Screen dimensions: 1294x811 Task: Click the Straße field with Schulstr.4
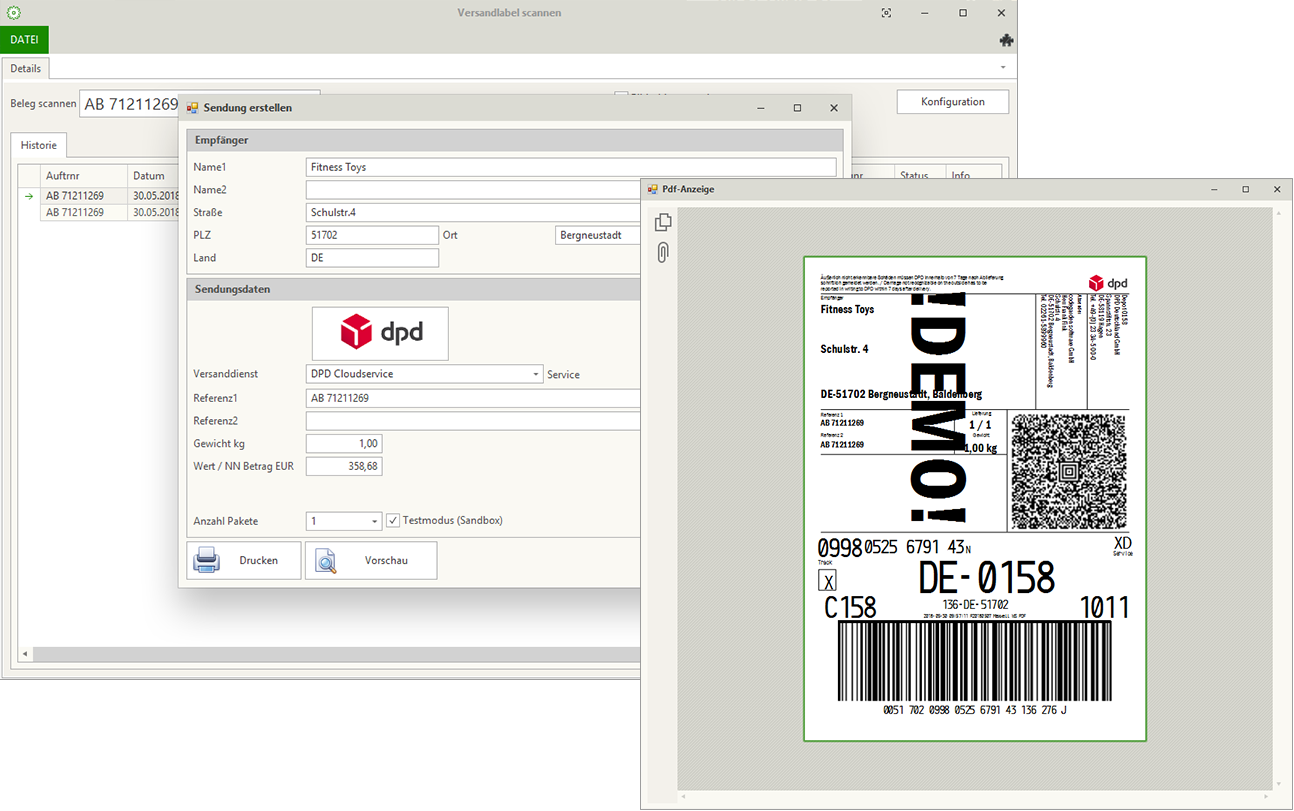click(x=473, y=212)
